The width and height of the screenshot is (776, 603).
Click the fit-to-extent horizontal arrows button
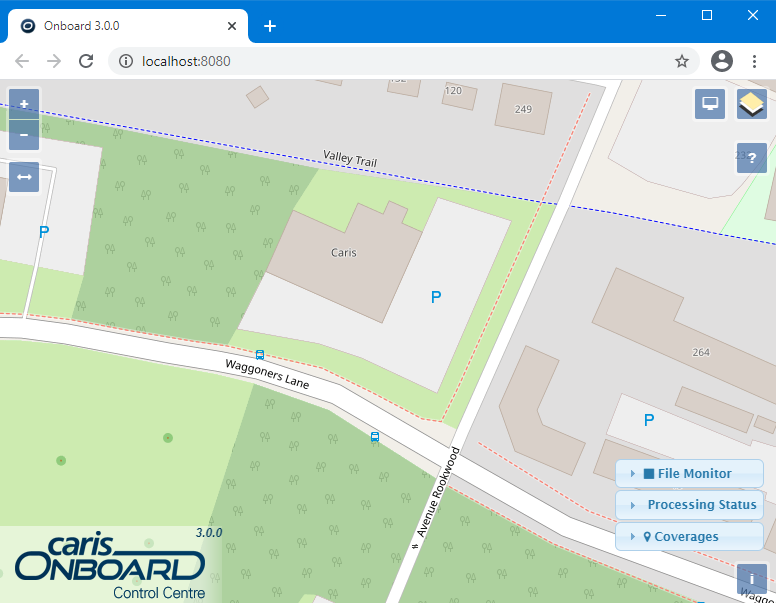tap(24, 177)
